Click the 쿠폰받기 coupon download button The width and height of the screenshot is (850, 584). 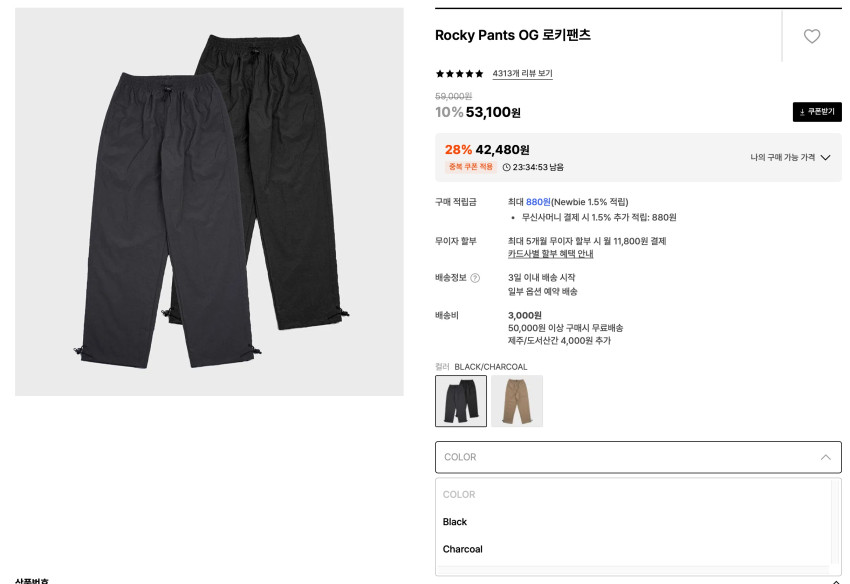pyautogui.click(x=817, y=112)
